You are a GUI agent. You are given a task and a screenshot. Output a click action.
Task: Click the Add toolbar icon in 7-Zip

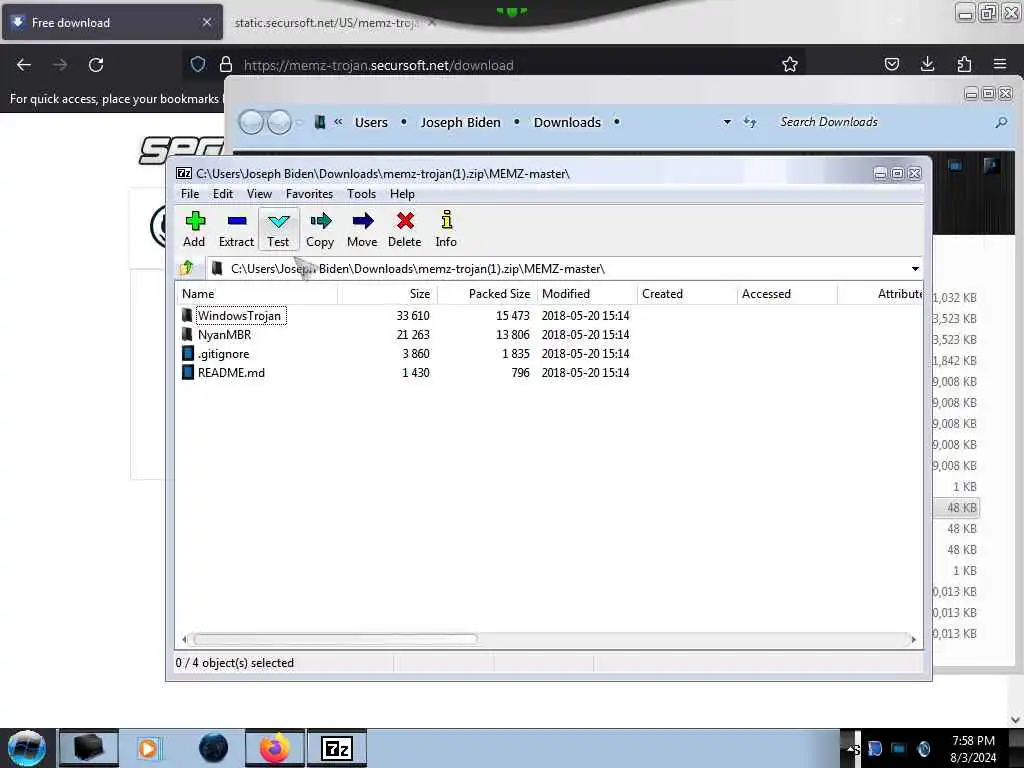click(194, 229)
